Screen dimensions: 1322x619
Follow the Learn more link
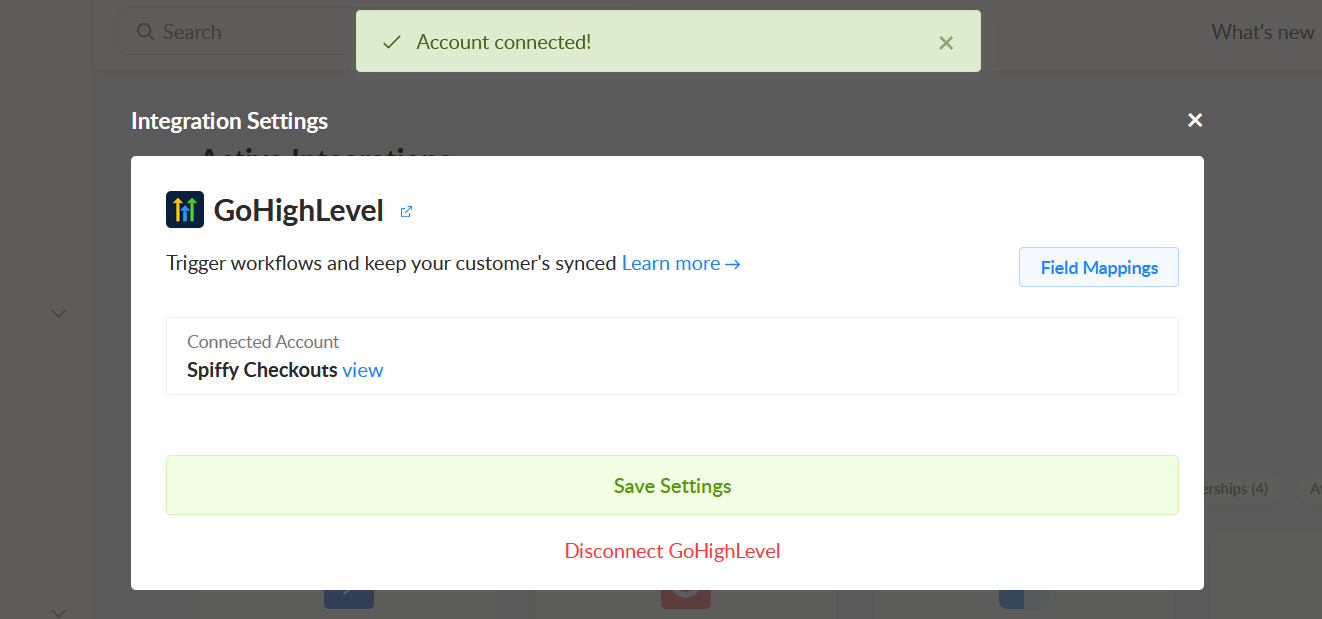click(681, 263)
